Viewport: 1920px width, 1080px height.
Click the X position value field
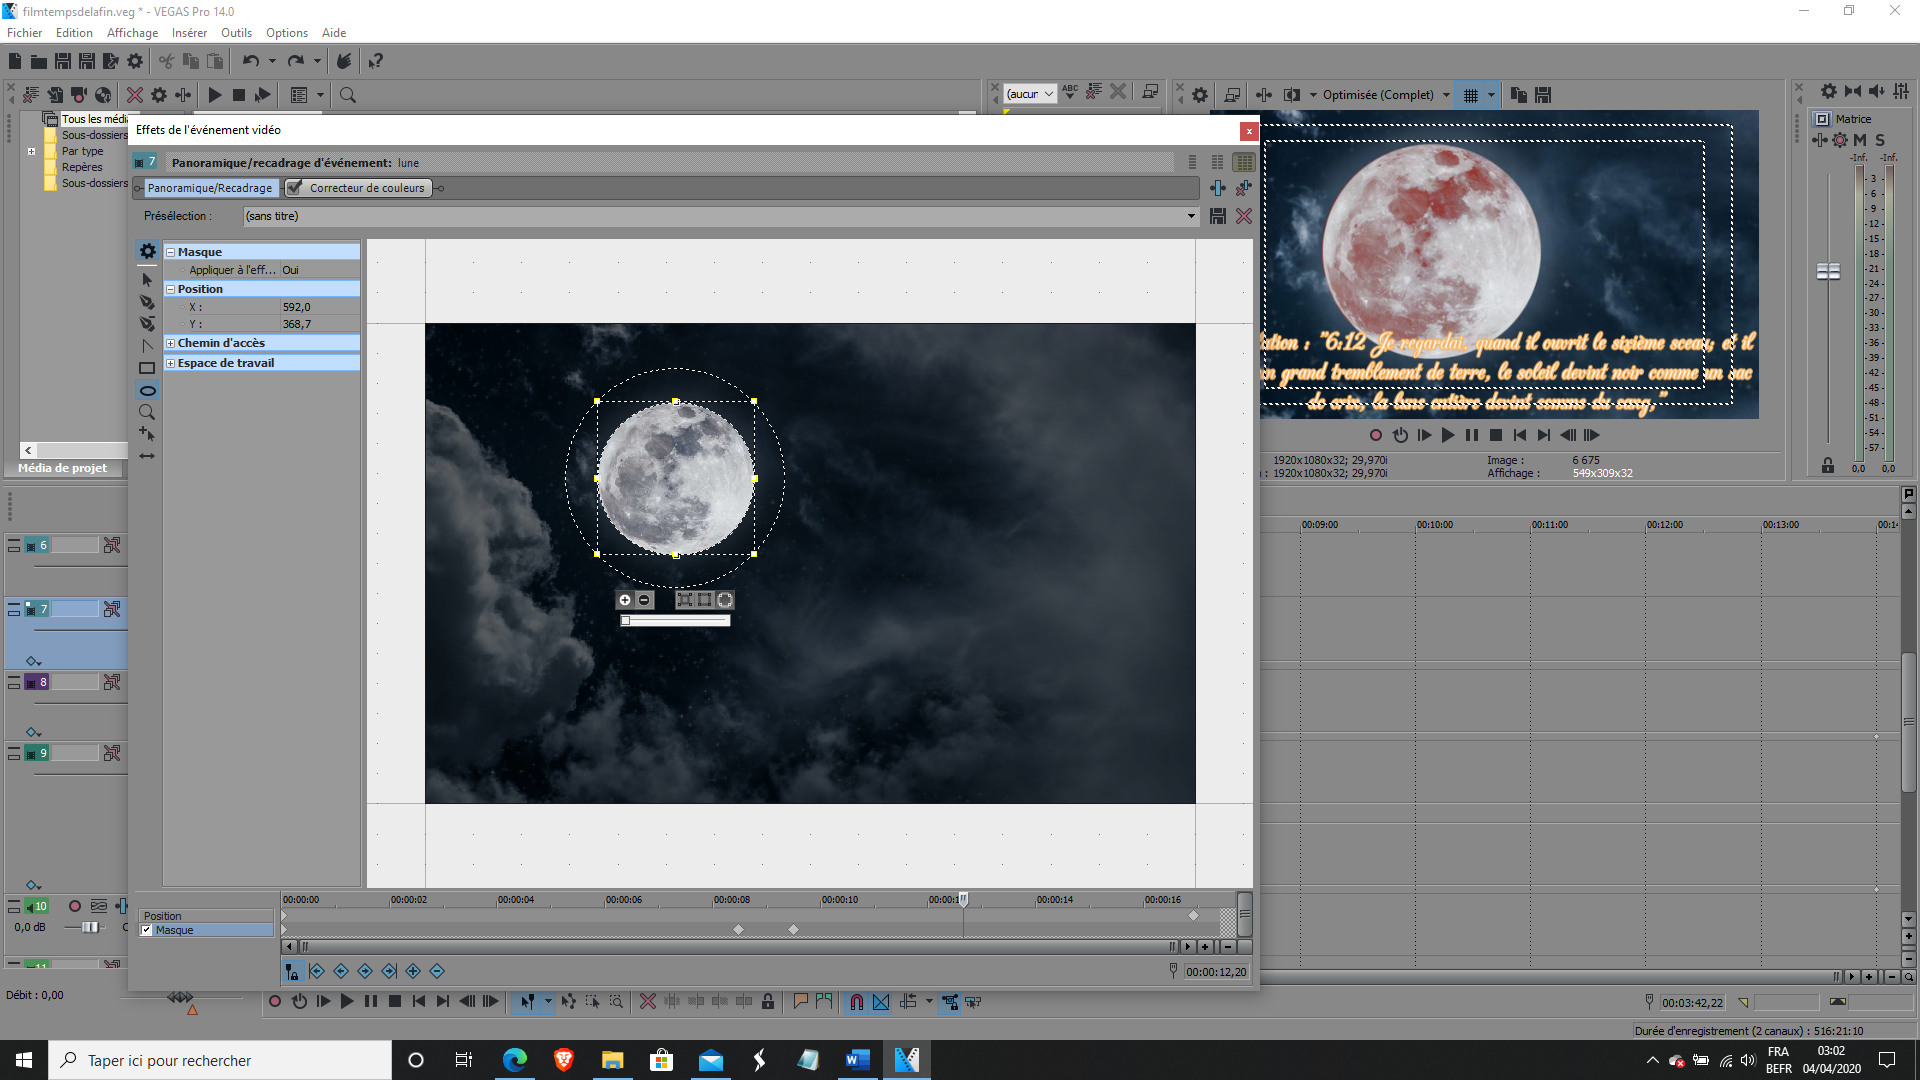pyautogui.click(x=319, y=307)
